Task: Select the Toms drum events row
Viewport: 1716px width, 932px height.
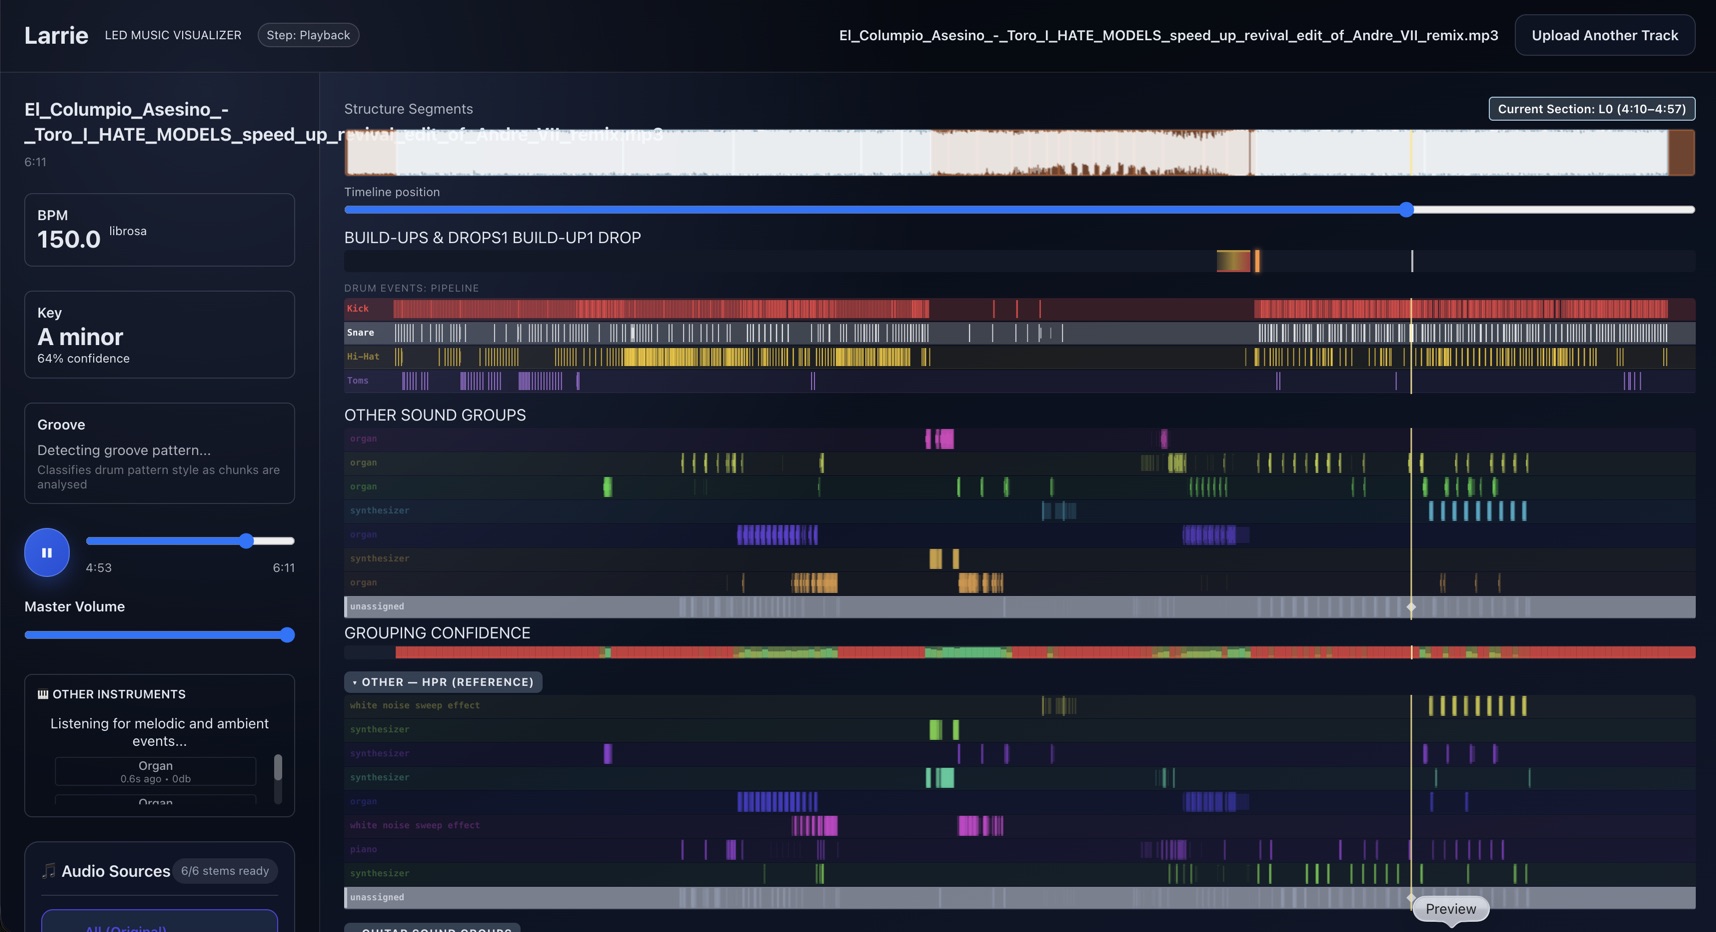Action: click(x=1019, y=381)
